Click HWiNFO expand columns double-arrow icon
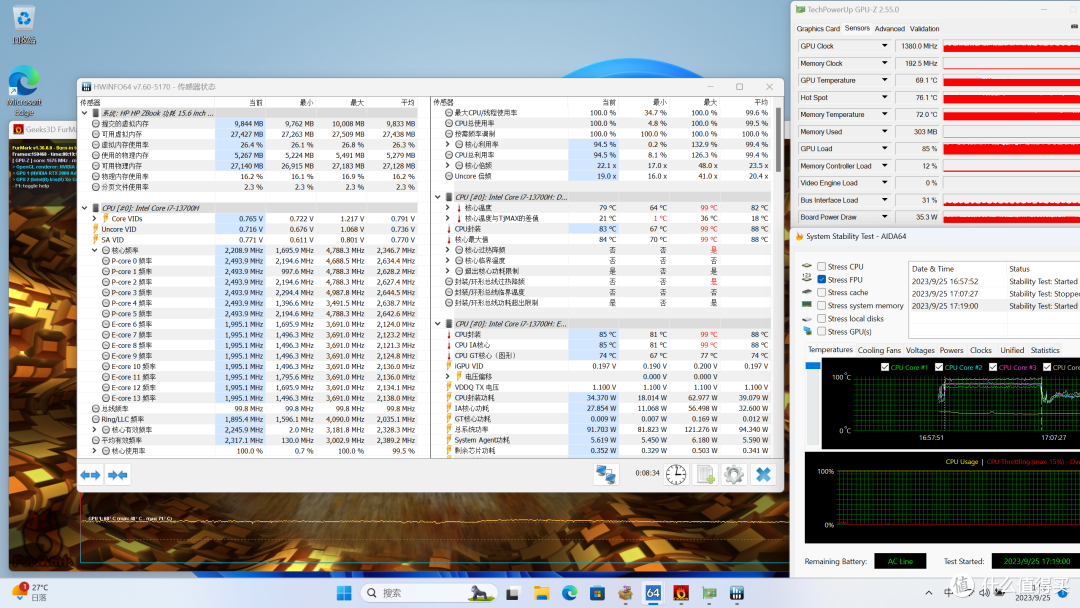 pos(90,475)
